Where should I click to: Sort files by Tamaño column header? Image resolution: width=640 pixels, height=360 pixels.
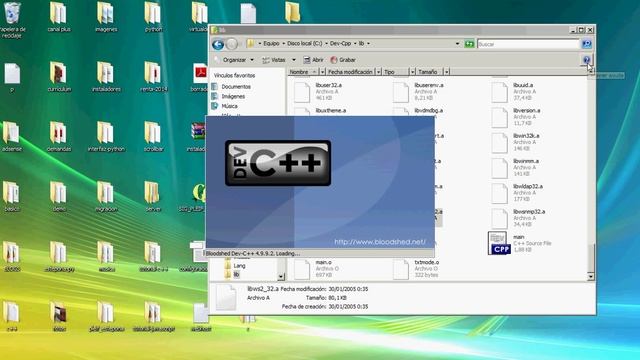click(x=429, y=72)
